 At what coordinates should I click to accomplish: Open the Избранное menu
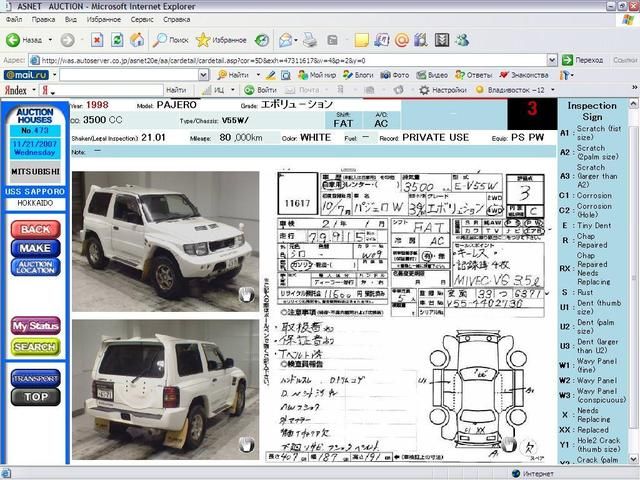(104, 20)
